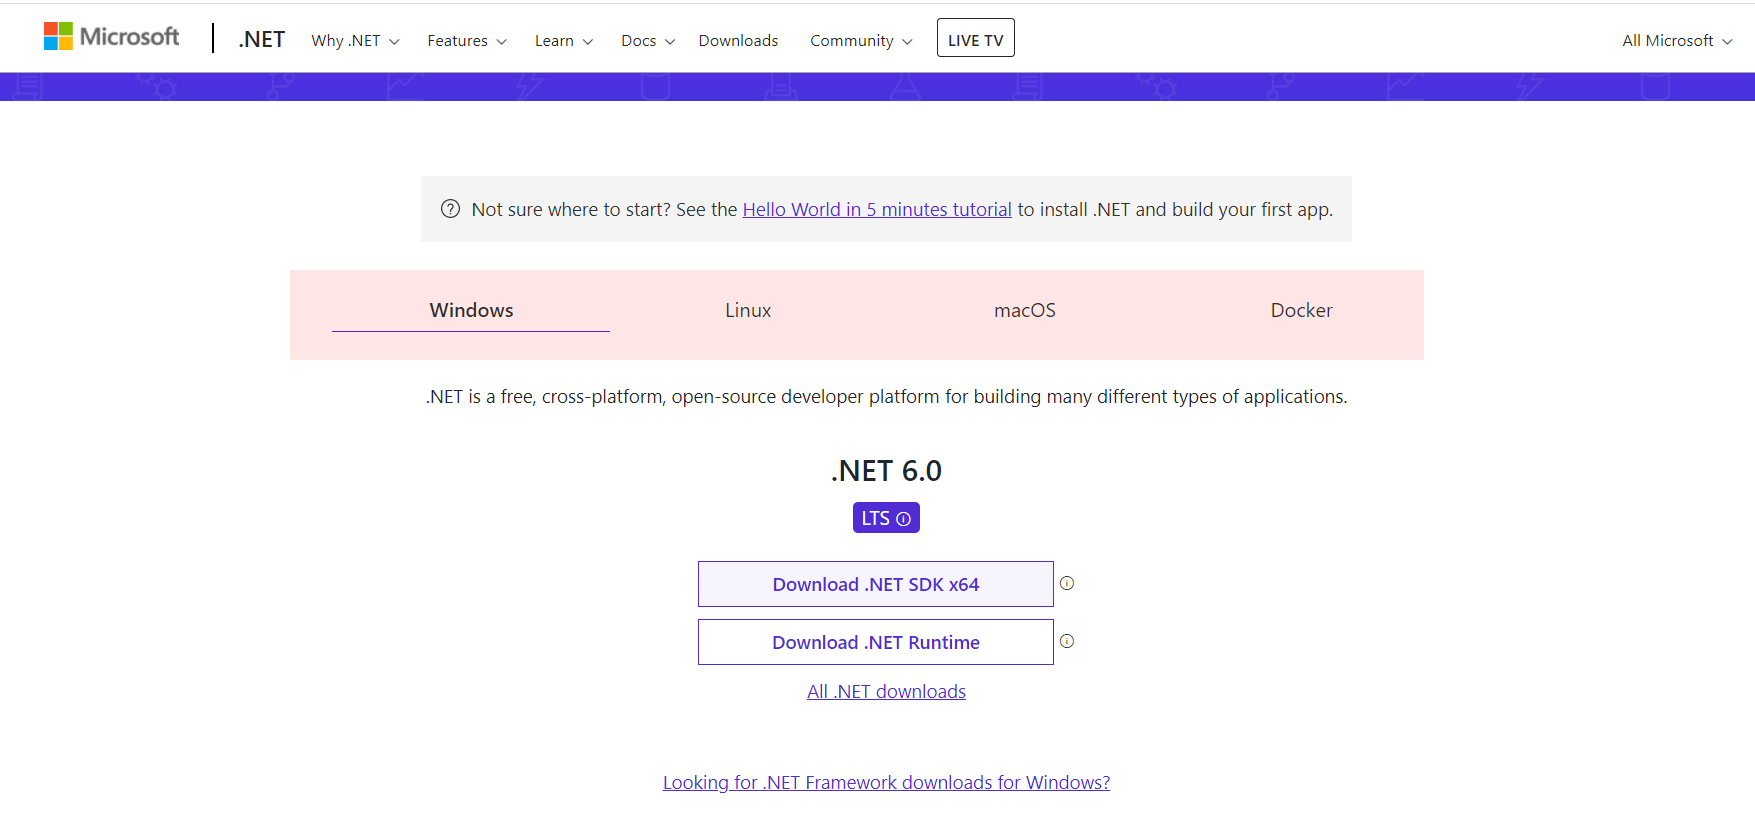1755x826 pixels.
Task: Click the .NET home brand link
Action: [262, 40]
